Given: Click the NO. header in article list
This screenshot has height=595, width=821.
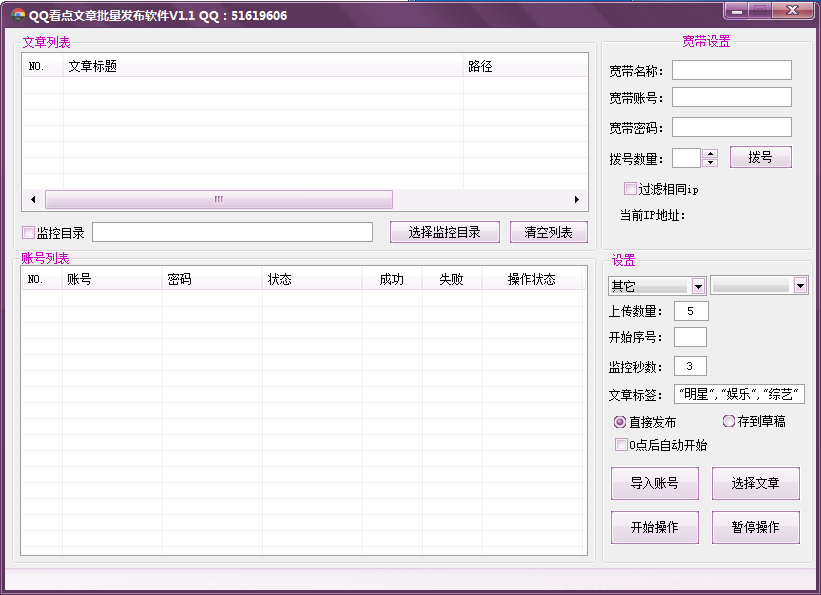Looking at the screenshot, I should 43,66.
